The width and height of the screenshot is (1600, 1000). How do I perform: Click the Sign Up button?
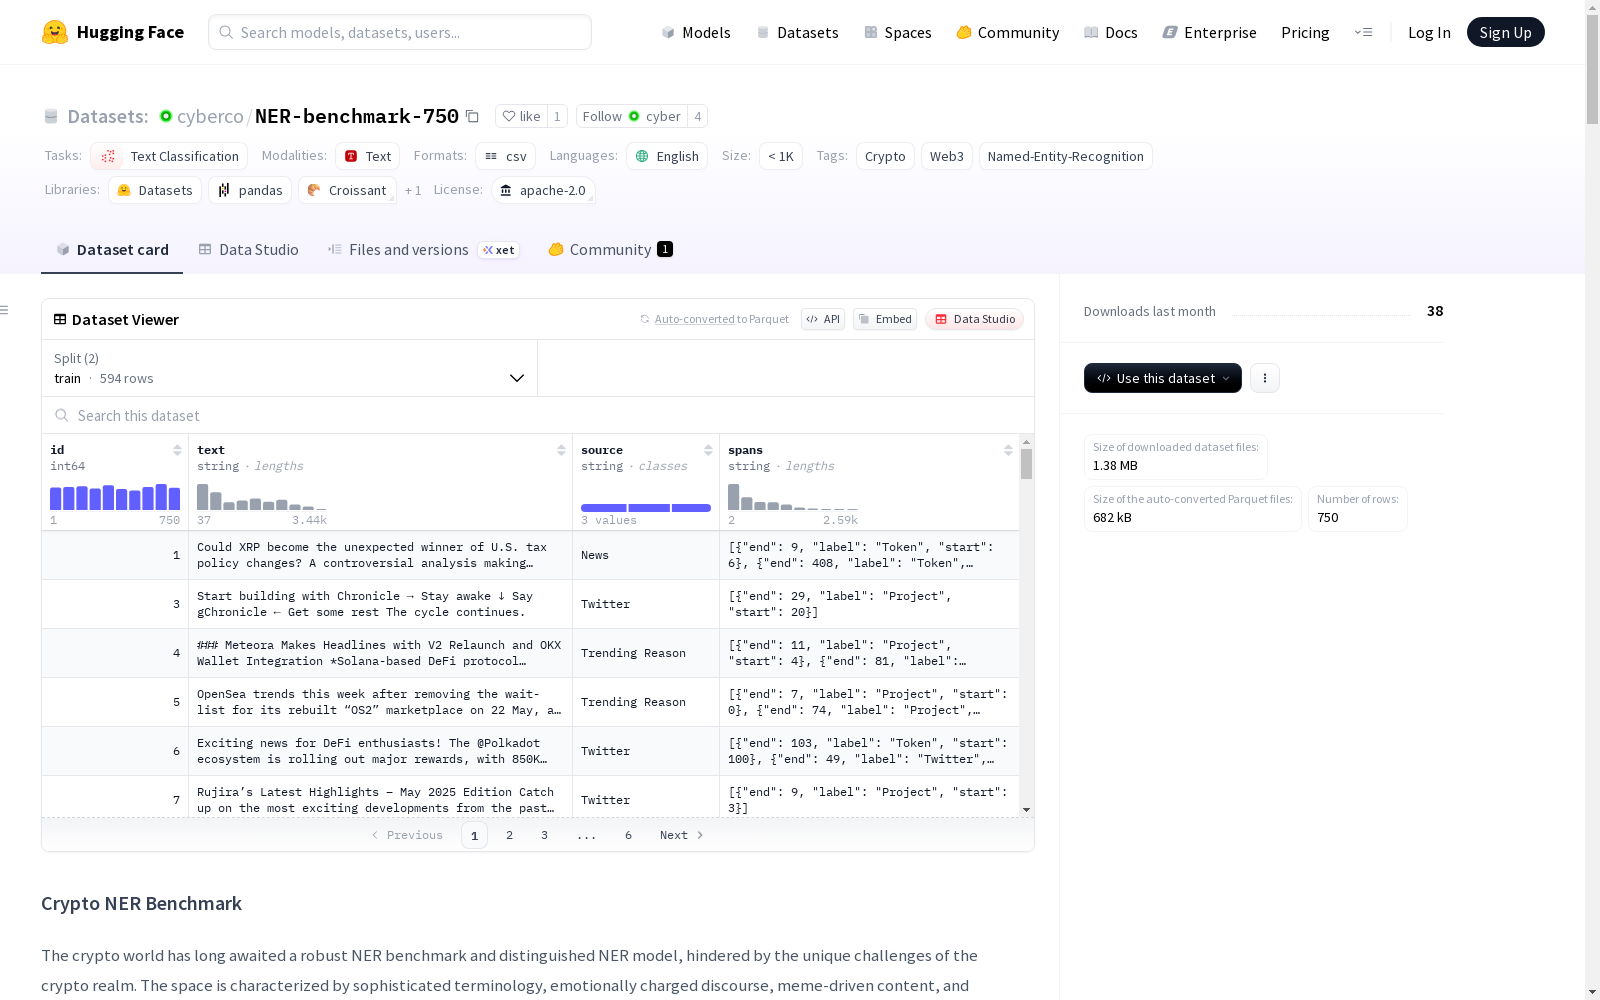click(x=1505, y=32)
